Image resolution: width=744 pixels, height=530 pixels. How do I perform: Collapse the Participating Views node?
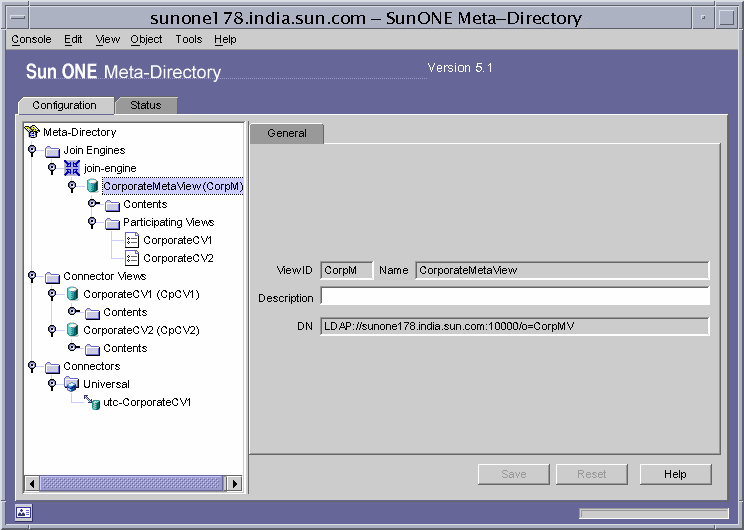92,223
